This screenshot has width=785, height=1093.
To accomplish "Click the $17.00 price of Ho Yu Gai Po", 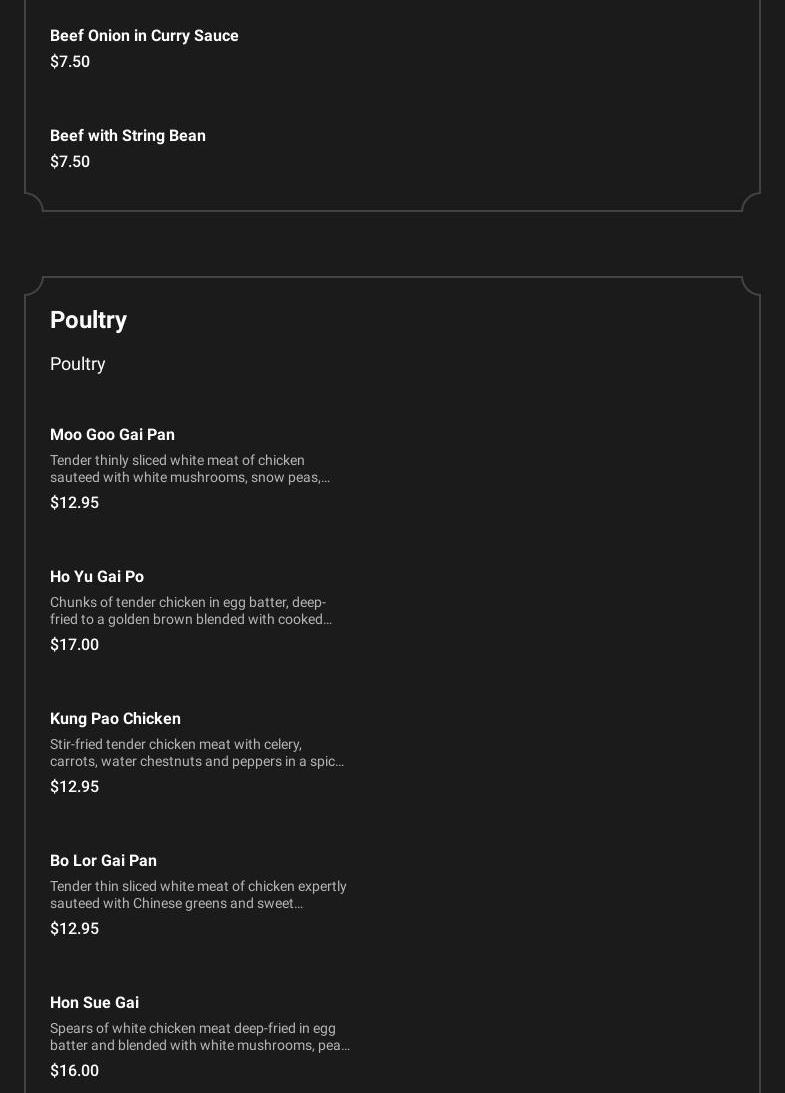I will coord(74,645).
